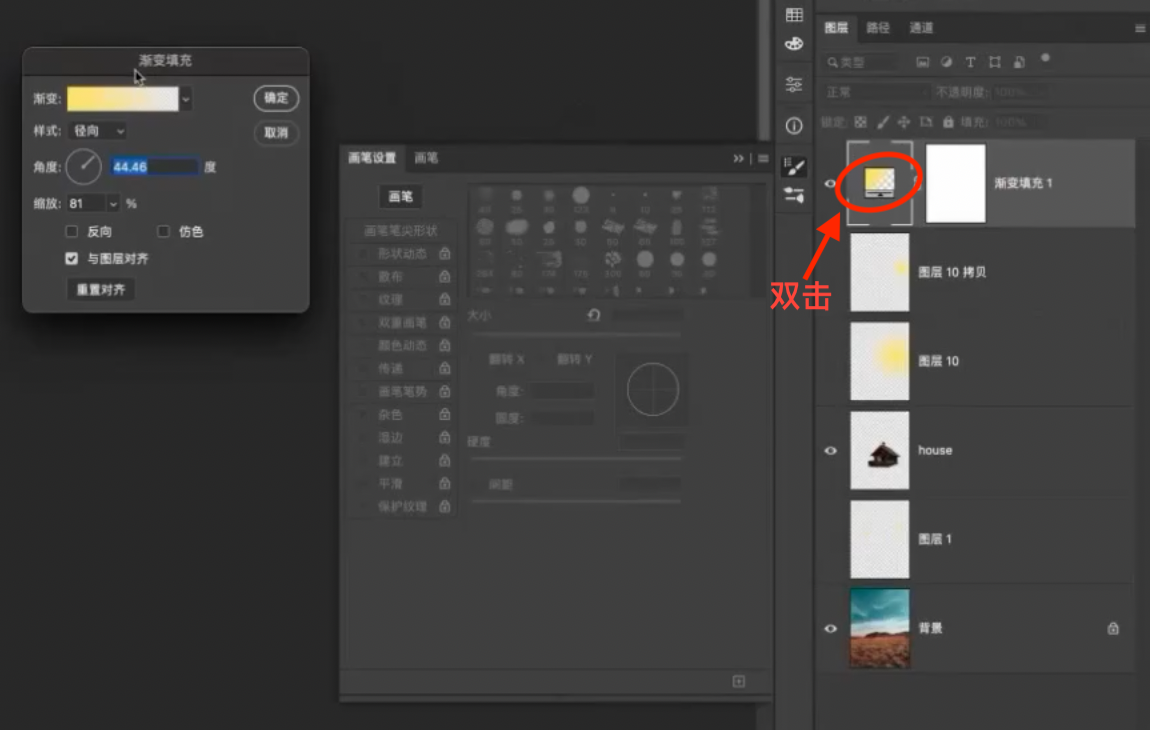
Task: Open the Swatches panel icon (grid)
Action: [794, 14]
